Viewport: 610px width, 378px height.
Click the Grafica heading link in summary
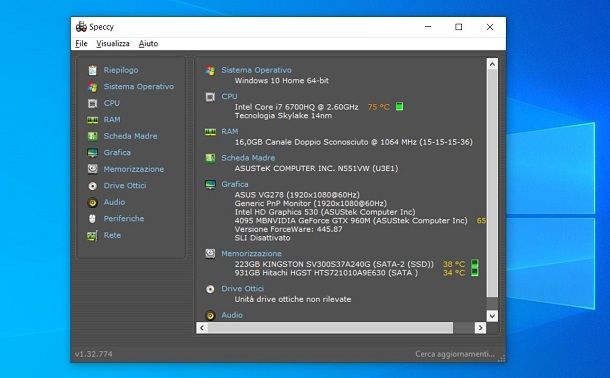pyautogui.click(x=235, y=184)
